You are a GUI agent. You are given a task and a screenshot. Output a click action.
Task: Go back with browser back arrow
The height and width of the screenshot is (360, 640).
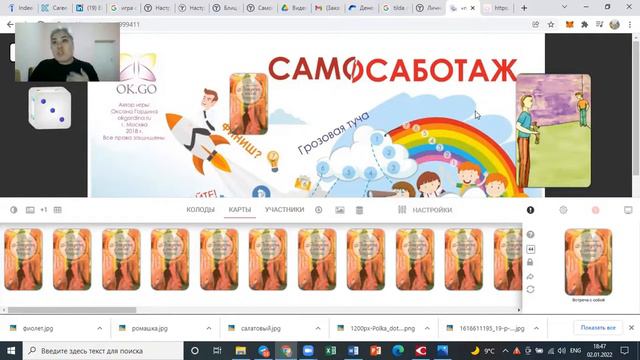point(10,24)
